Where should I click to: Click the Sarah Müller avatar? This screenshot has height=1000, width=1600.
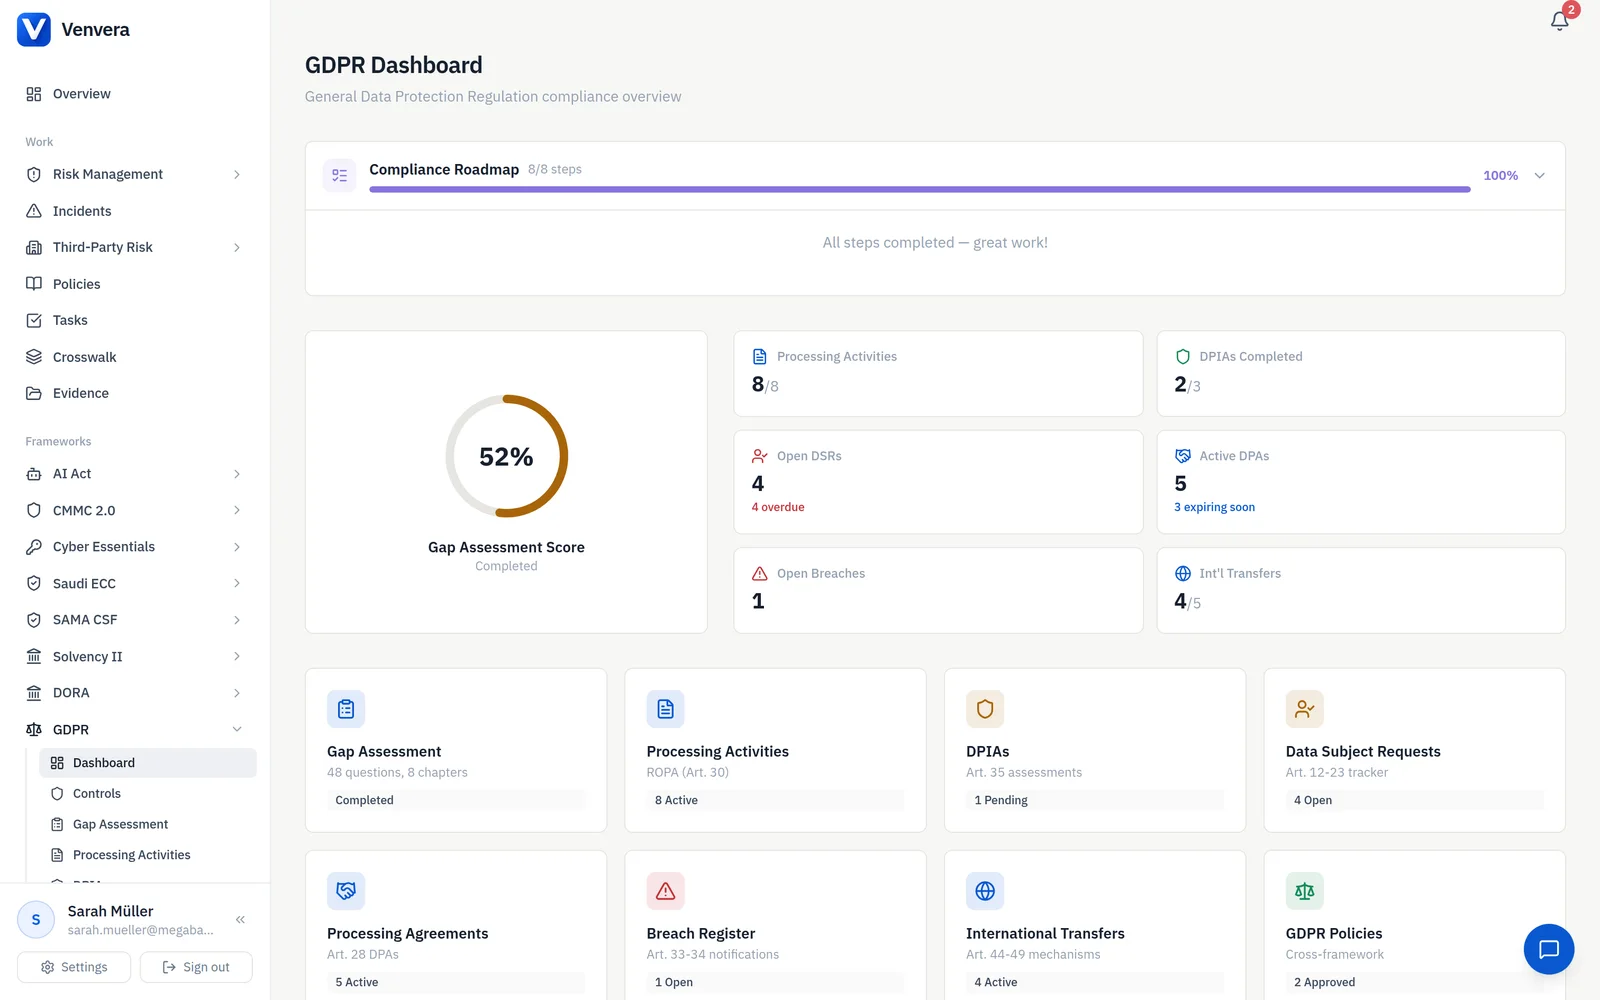pyautogui.click(x=36, y=920)
